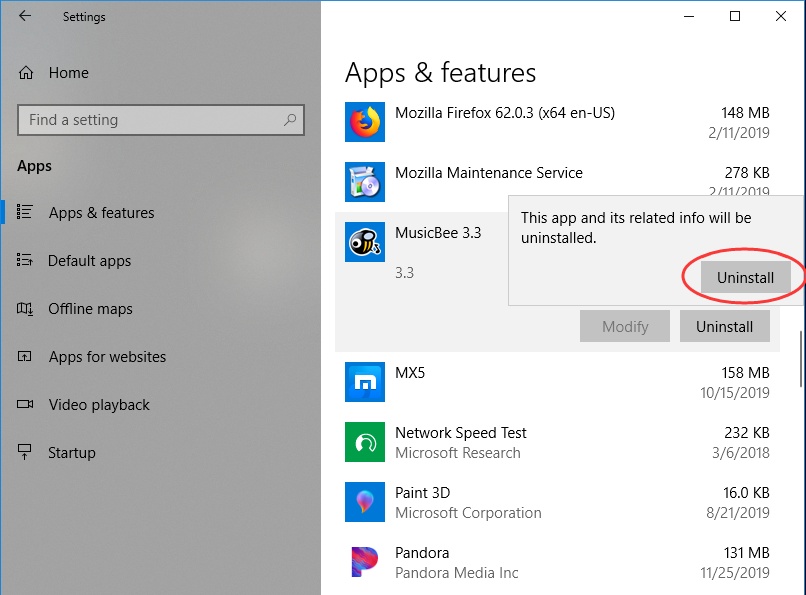Click the Microsoft Research publisher text
This screenshot has height=595, width=806.
[457, 453]
